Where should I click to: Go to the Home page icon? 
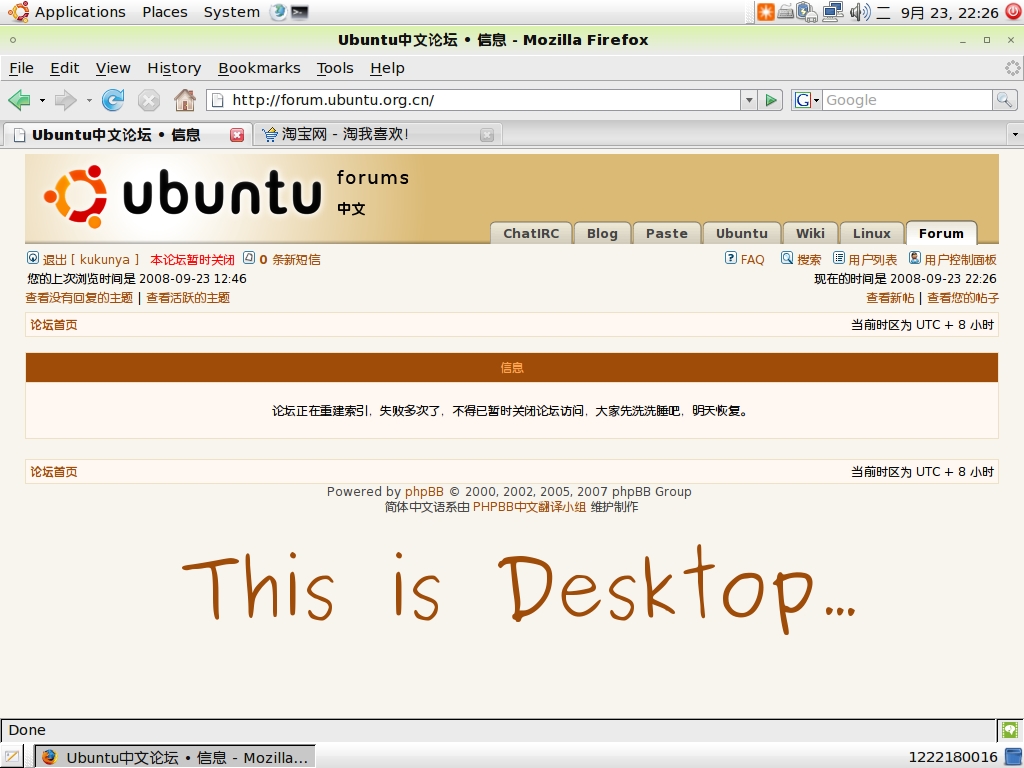pos(185,100)
